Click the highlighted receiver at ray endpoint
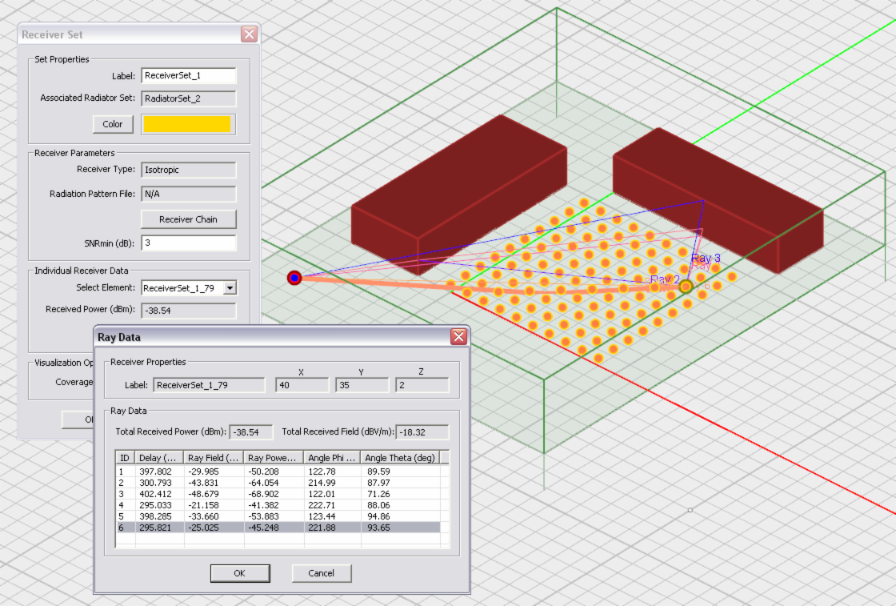 click(x=686, y=287)
